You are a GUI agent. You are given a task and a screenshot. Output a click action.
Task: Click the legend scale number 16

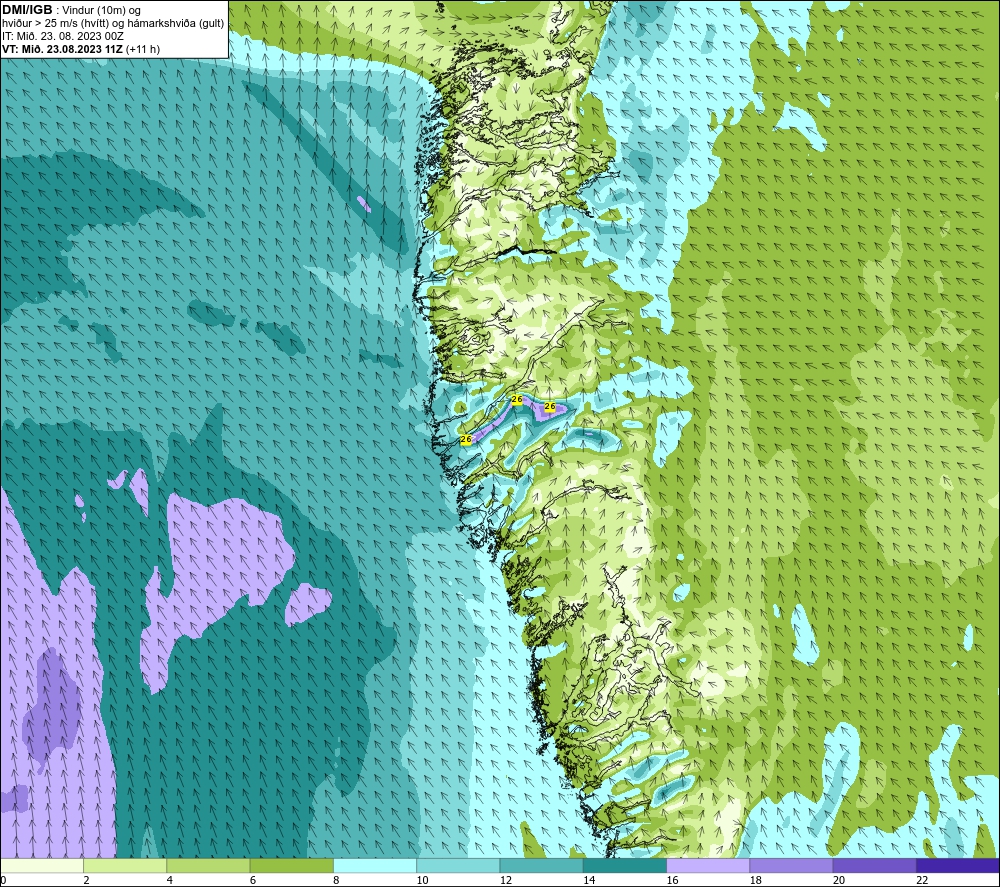coord(672,880)
